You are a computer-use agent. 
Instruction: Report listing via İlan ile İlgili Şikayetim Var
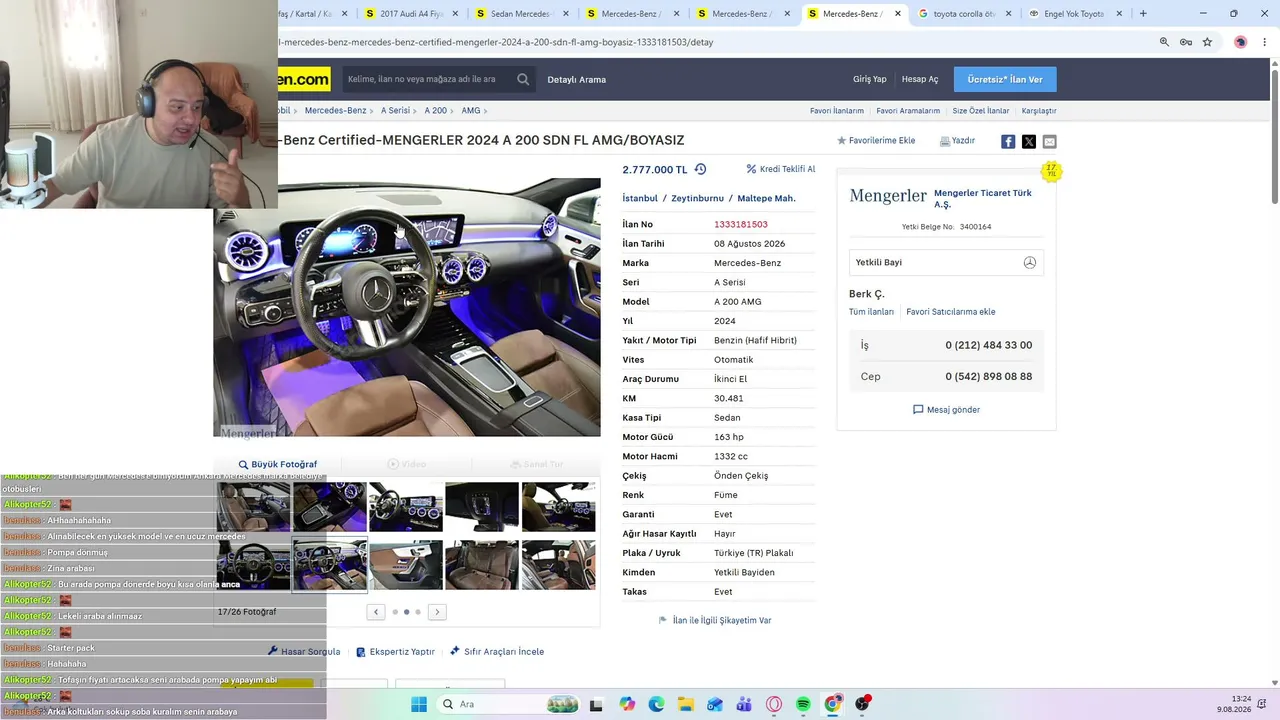(x=715, y=620)
